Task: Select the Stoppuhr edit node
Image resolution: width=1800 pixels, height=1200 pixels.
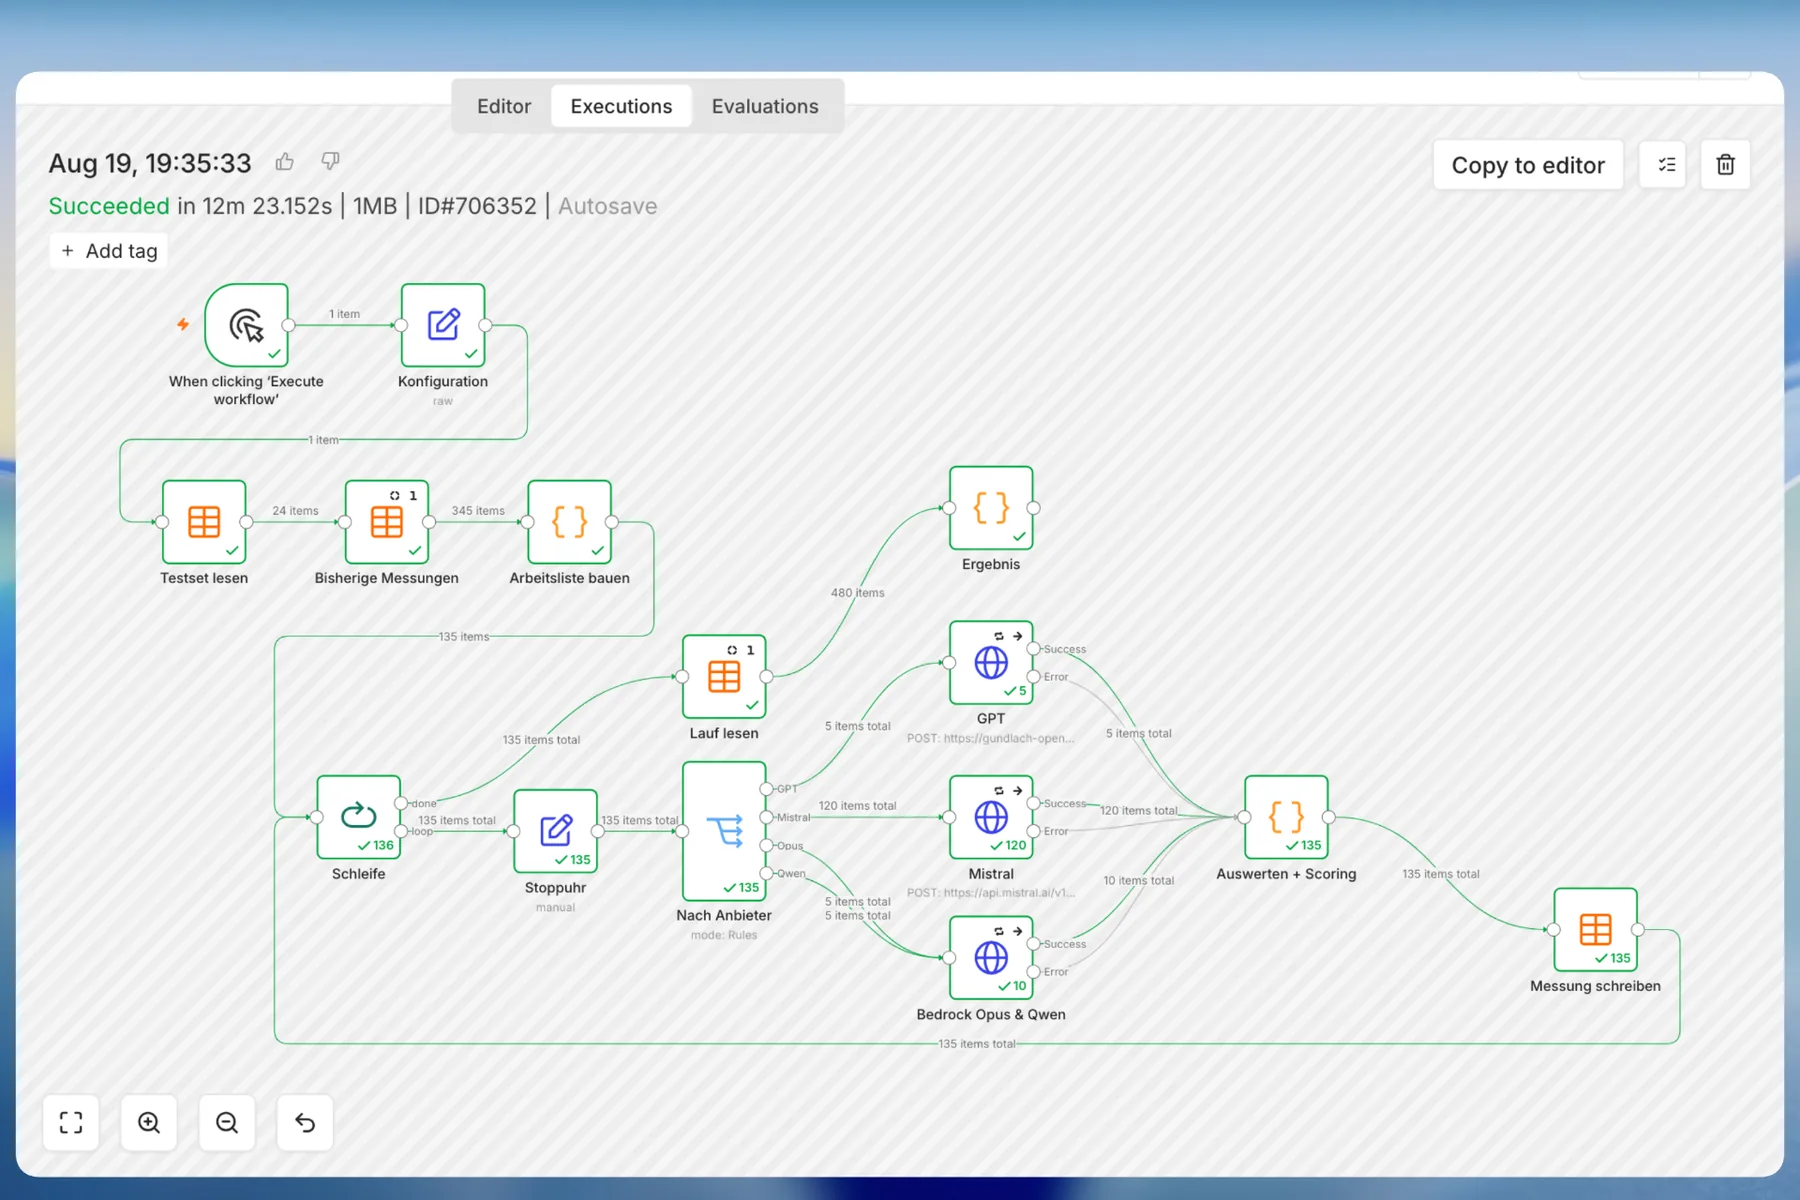Action: pos(555,831)
